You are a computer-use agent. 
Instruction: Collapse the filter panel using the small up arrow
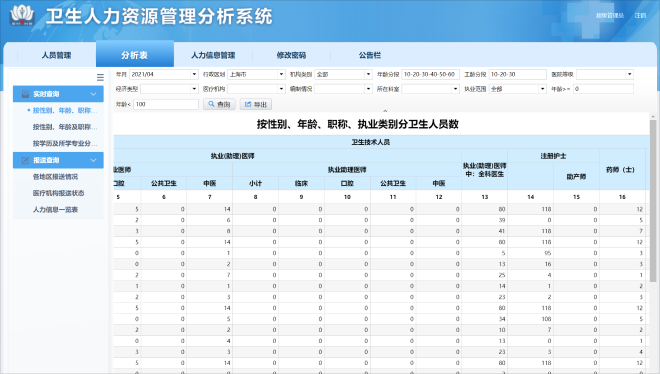385,111
